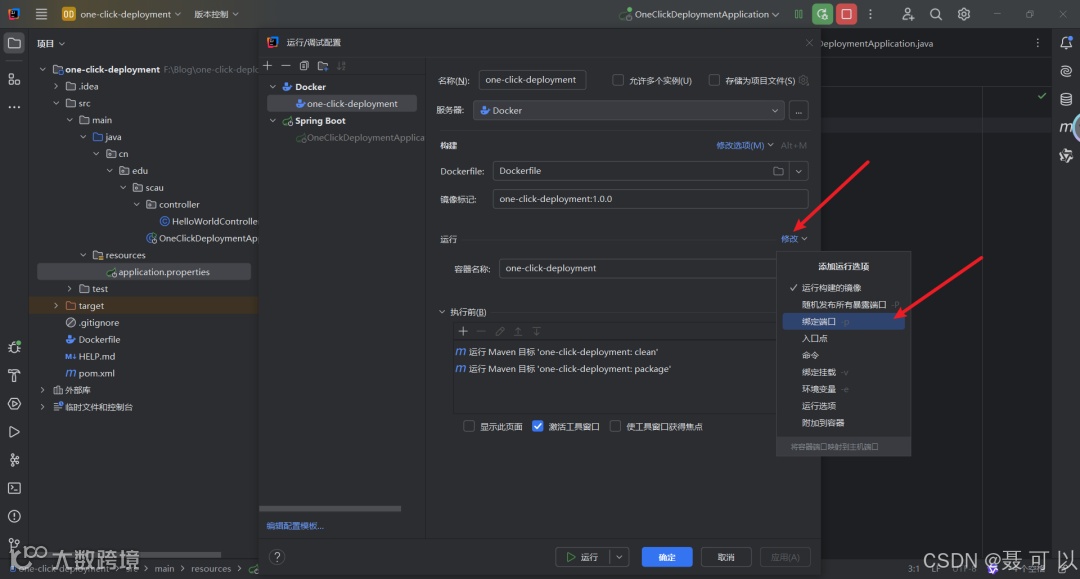Add new configuration plus icon
The image size is (1080, 579).
[268, 65]
